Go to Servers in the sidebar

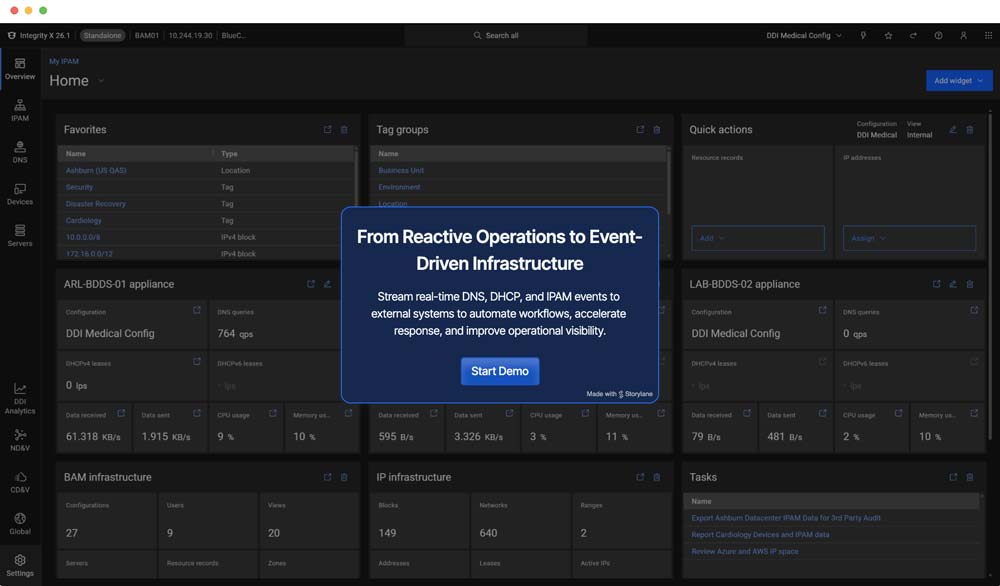pos(20,235)
